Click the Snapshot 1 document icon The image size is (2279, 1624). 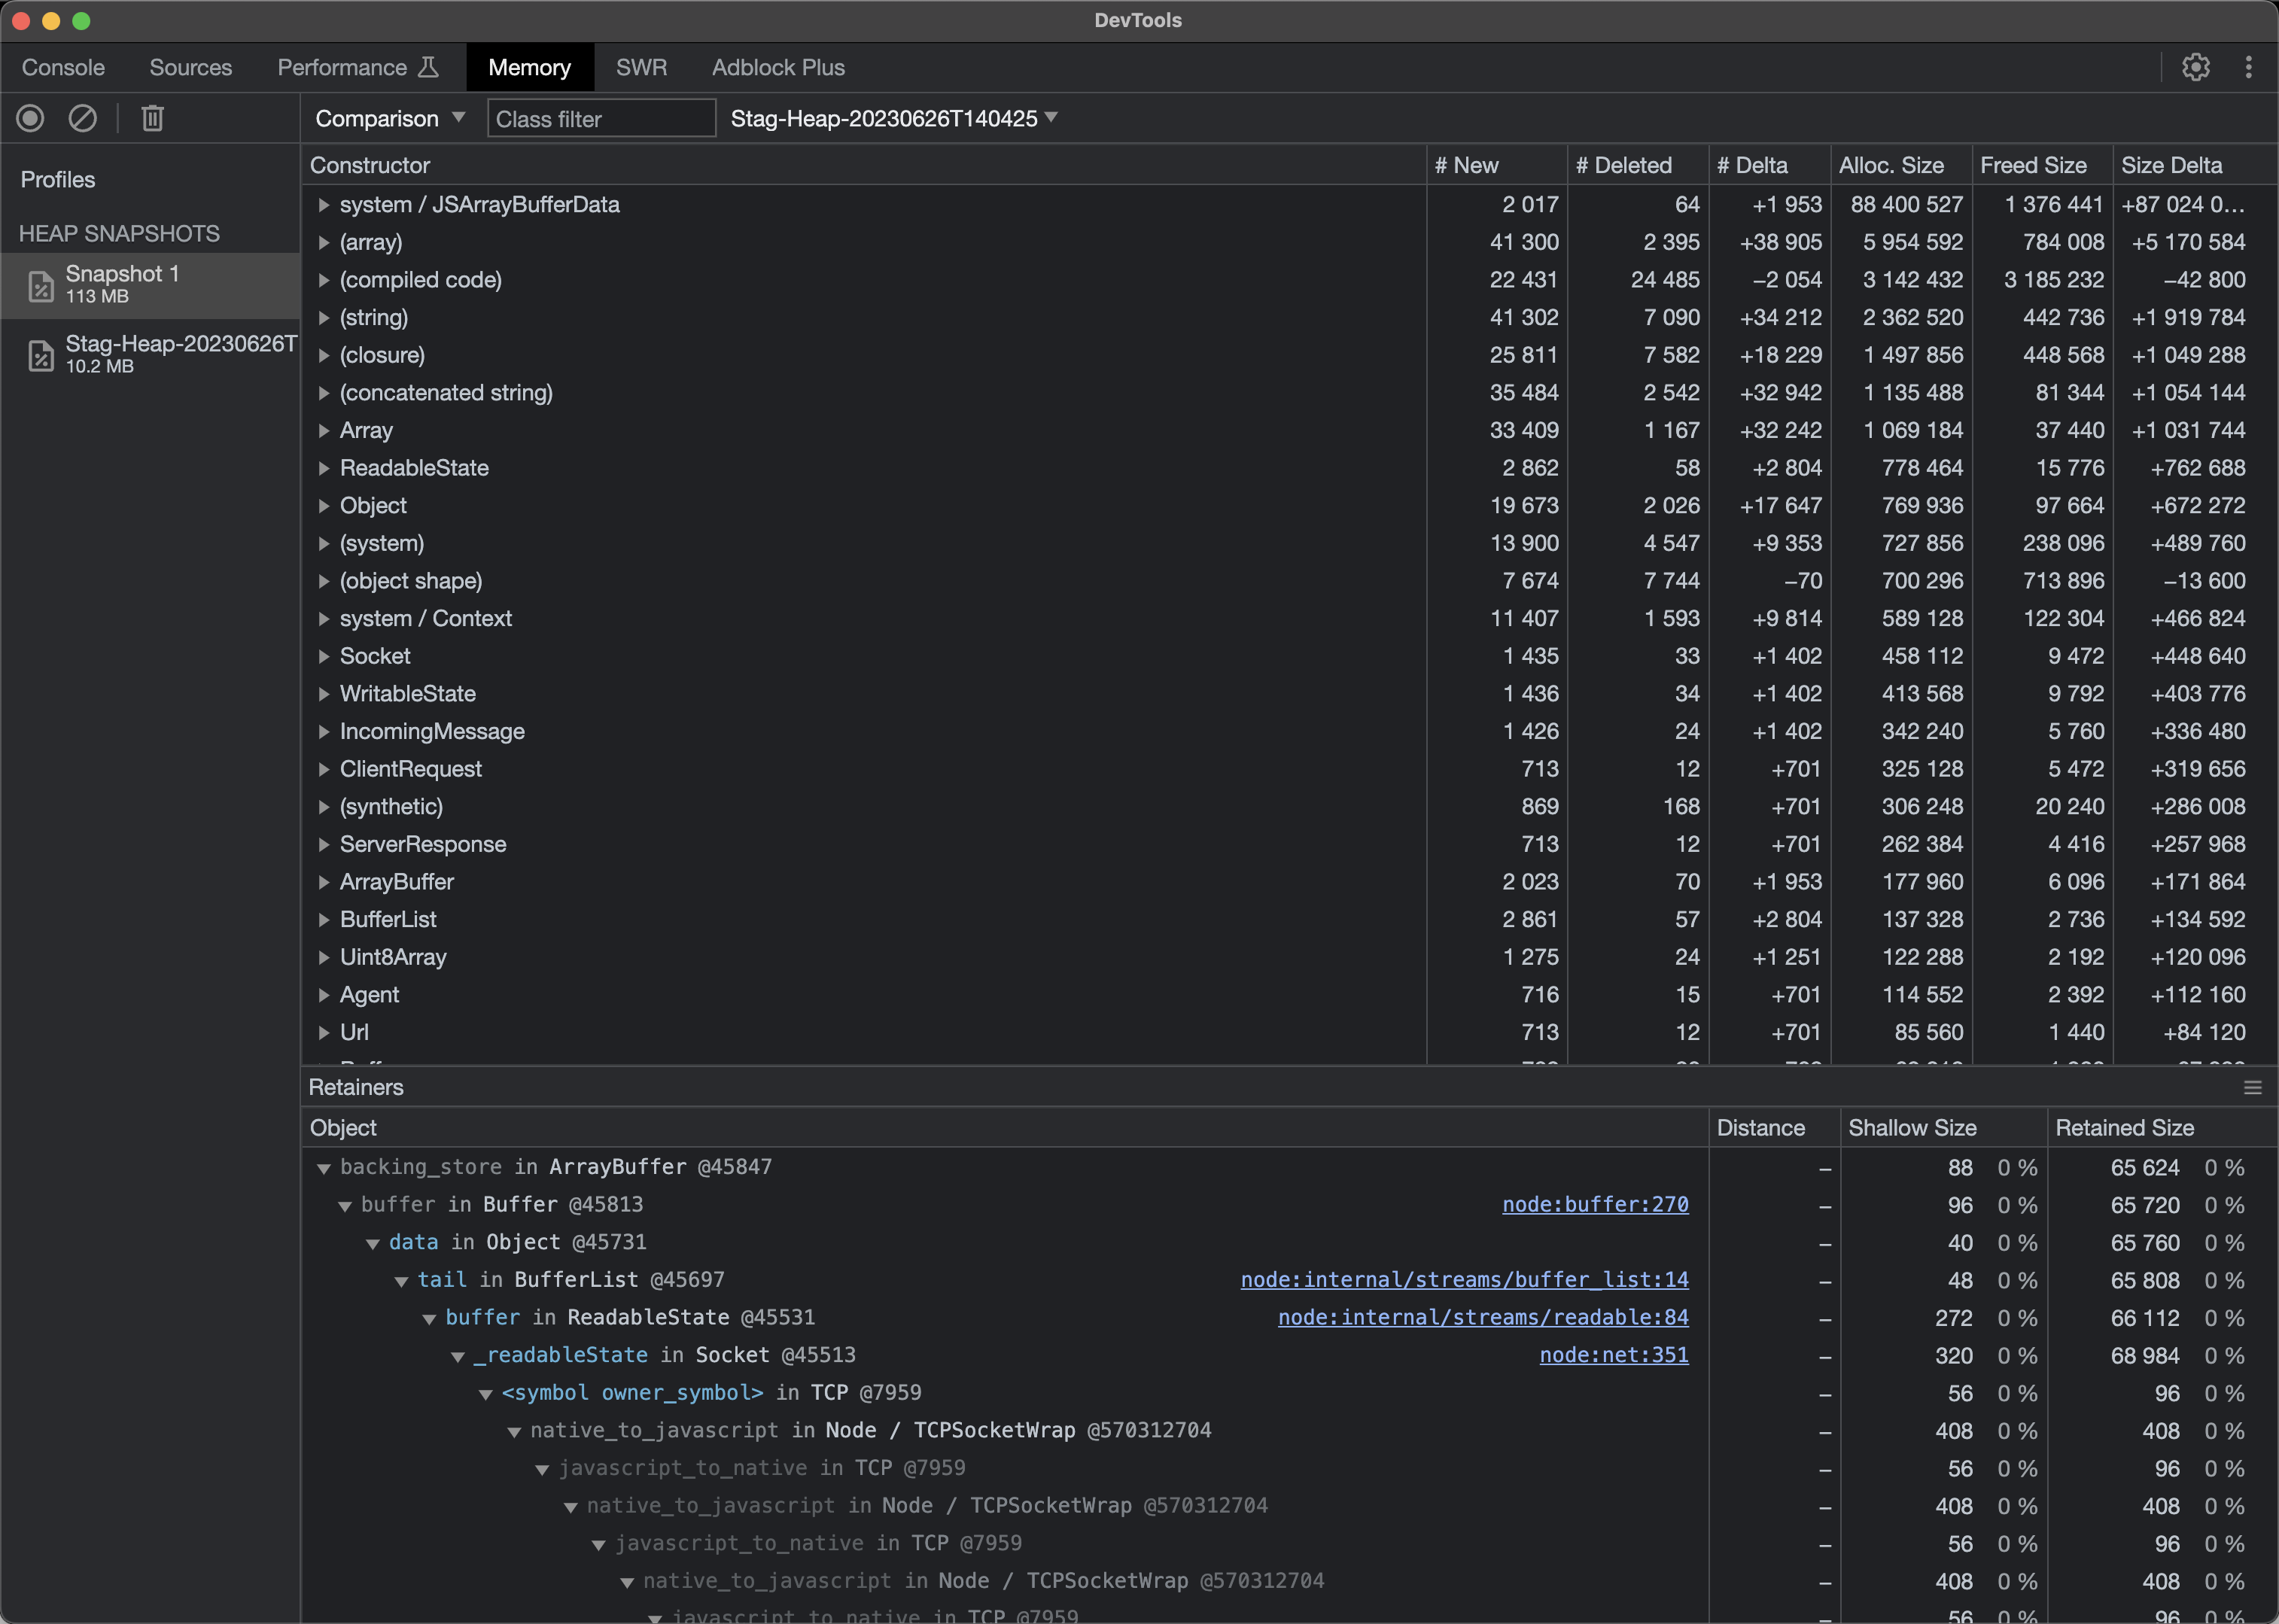click(41, 286)
